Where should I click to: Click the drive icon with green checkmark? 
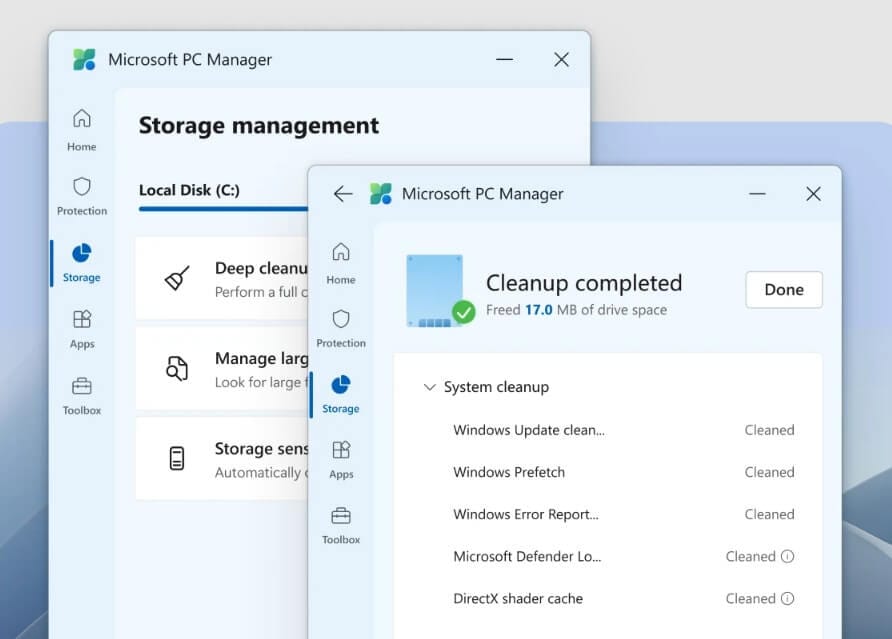[x=440, y=291]
